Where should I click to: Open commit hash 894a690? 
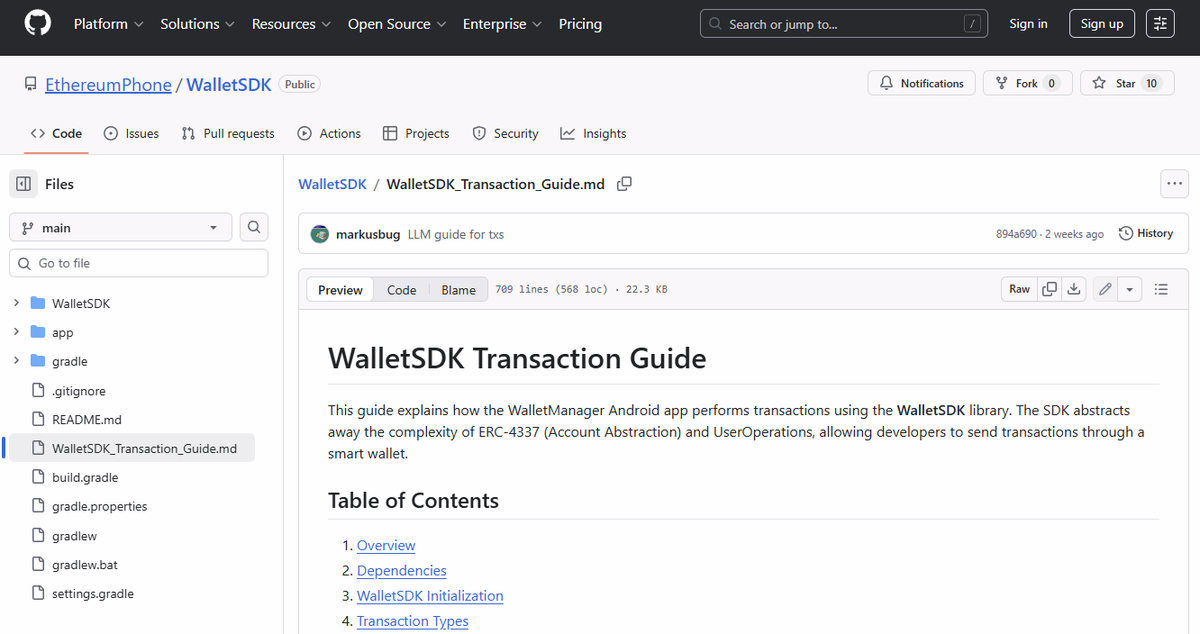(x=1017, y=234)
